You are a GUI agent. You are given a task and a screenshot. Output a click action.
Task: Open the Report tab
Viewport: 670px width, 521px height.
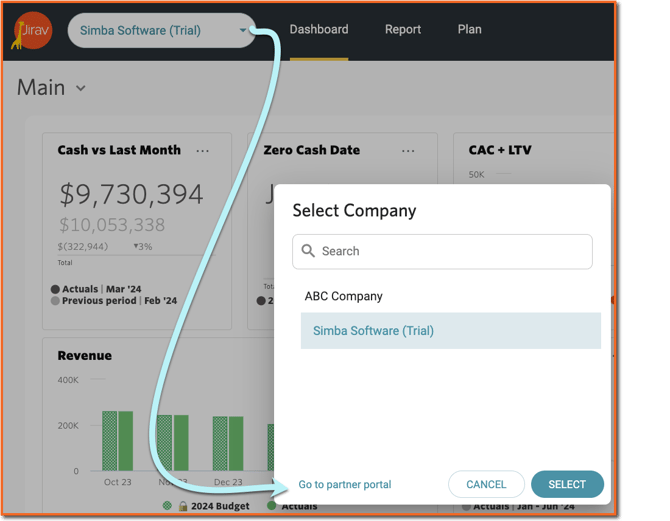pyautogui.click(x=403, y=30)
